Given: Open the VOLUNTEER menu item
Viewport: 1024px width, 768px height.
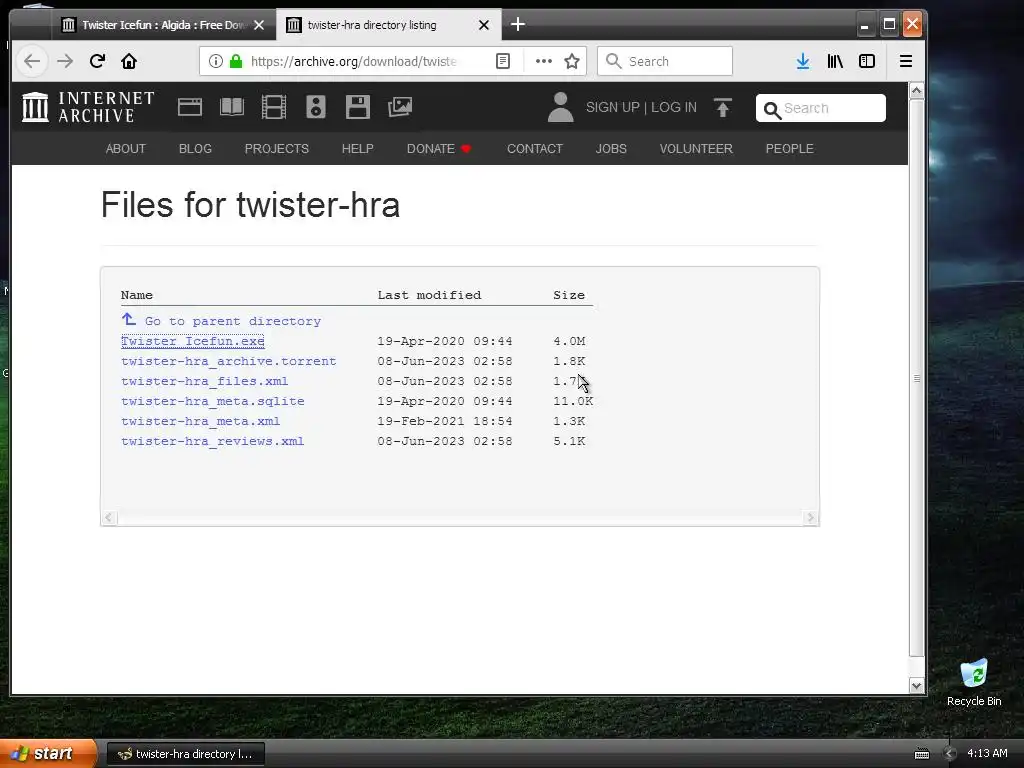Looking at the screenshot, I should 696,149.
